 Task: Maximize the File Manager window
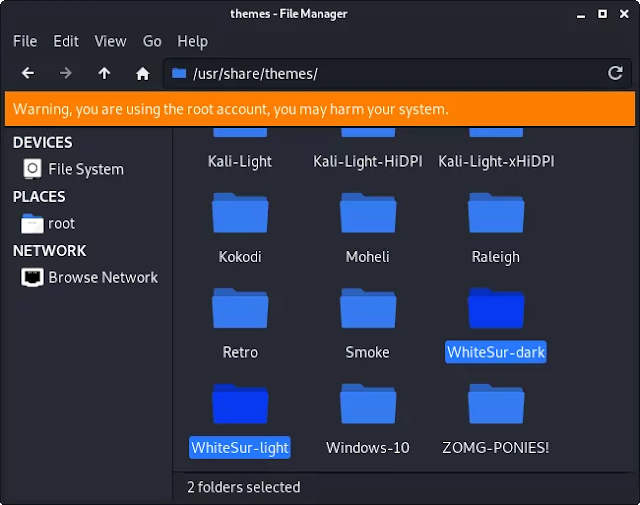point(602,14)
